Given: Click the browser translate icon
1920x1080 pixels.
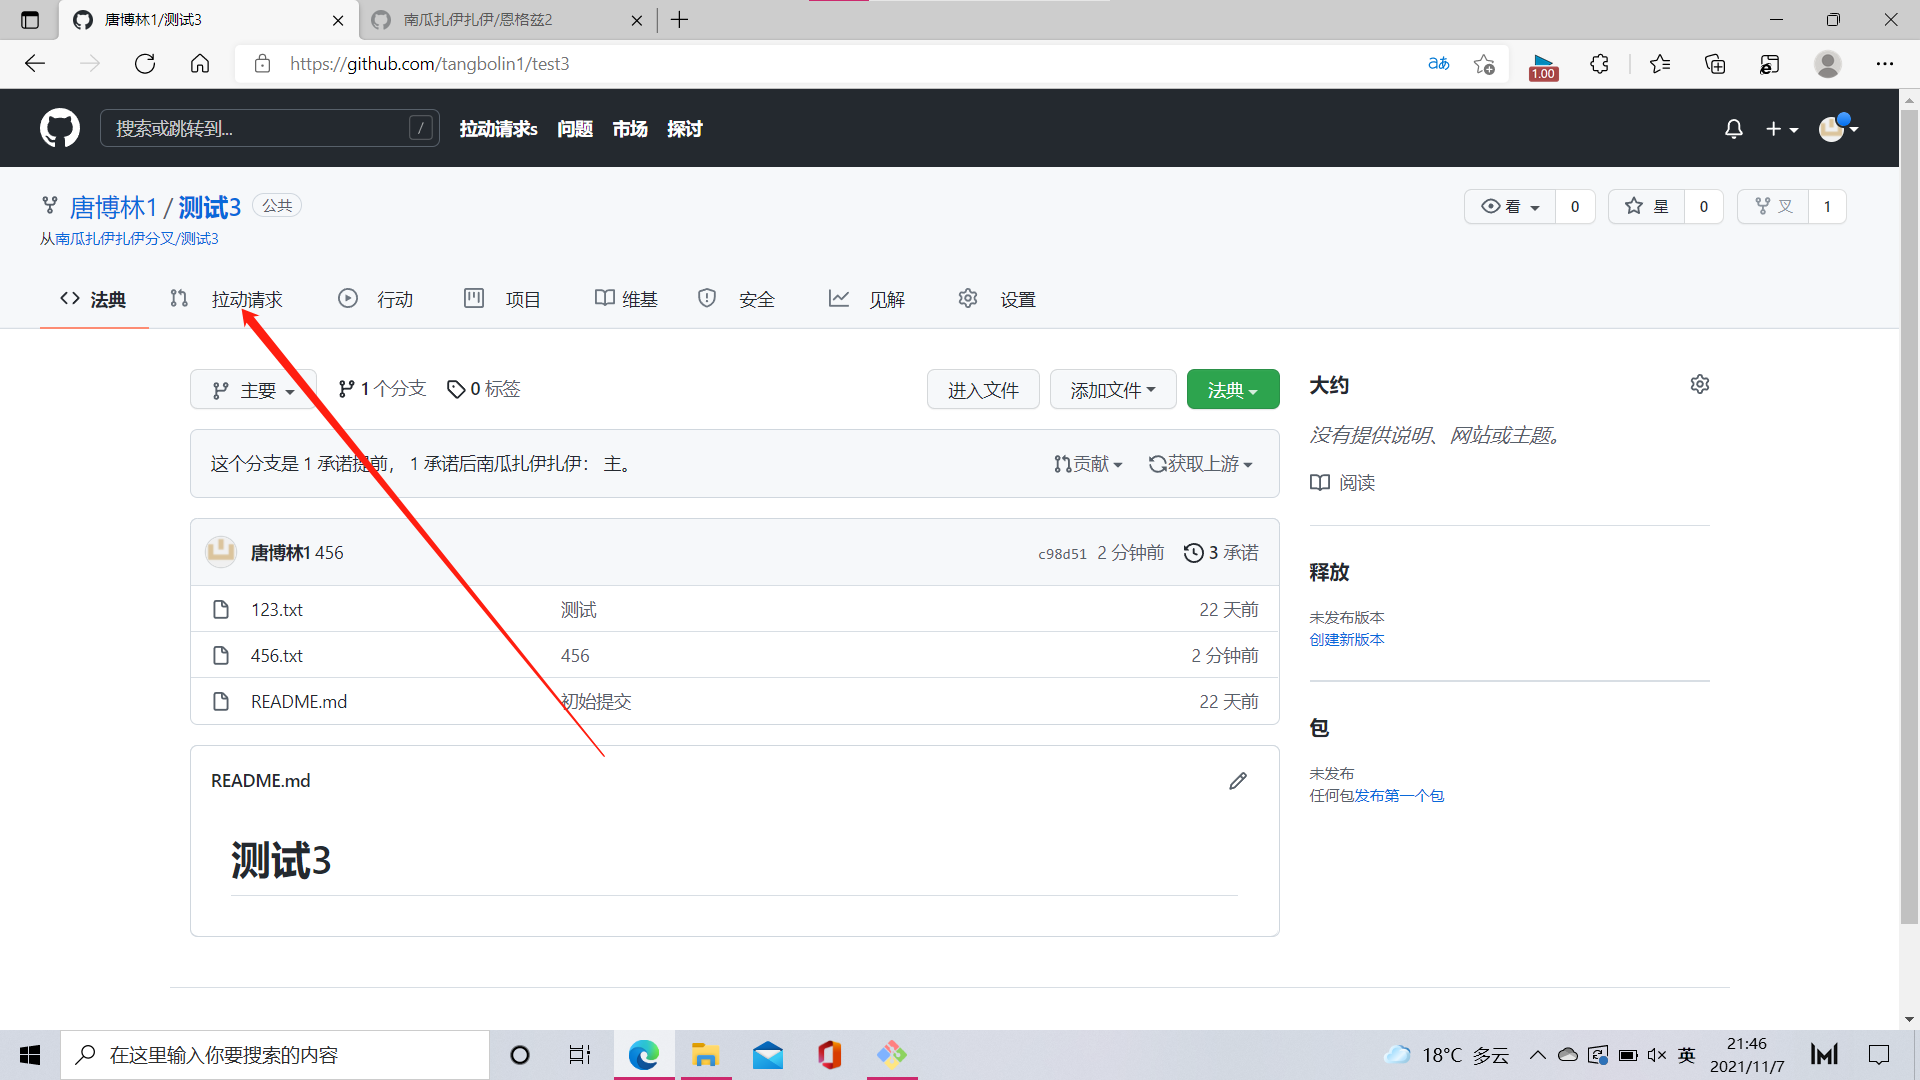Looking at the screenshot, I should click(1438, 64).
